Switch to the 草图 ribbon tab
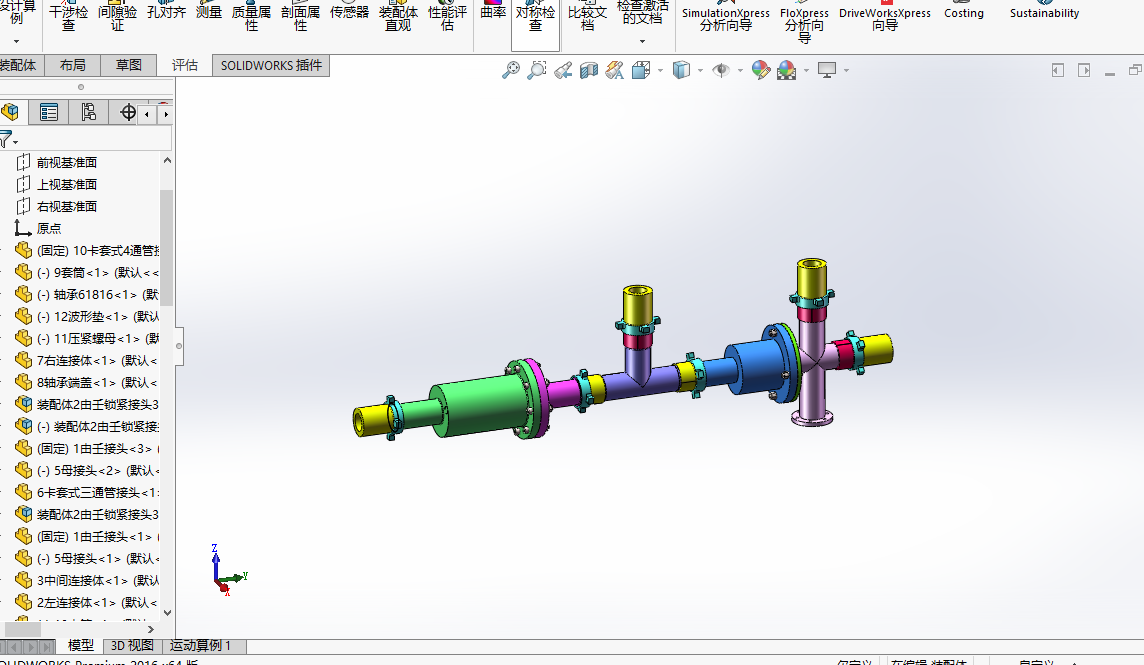 coord(128,65)
